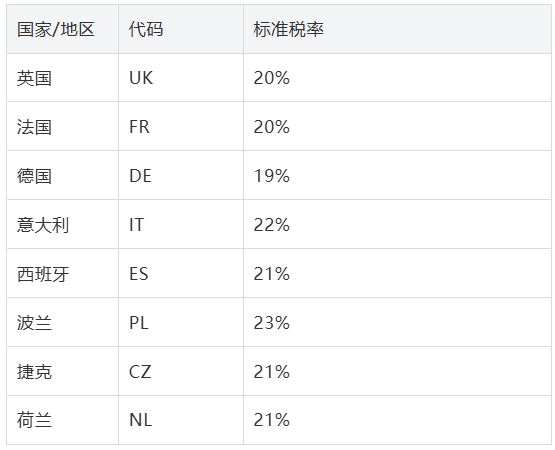
Task: Click the NL code cell
Action: (181, 420)
